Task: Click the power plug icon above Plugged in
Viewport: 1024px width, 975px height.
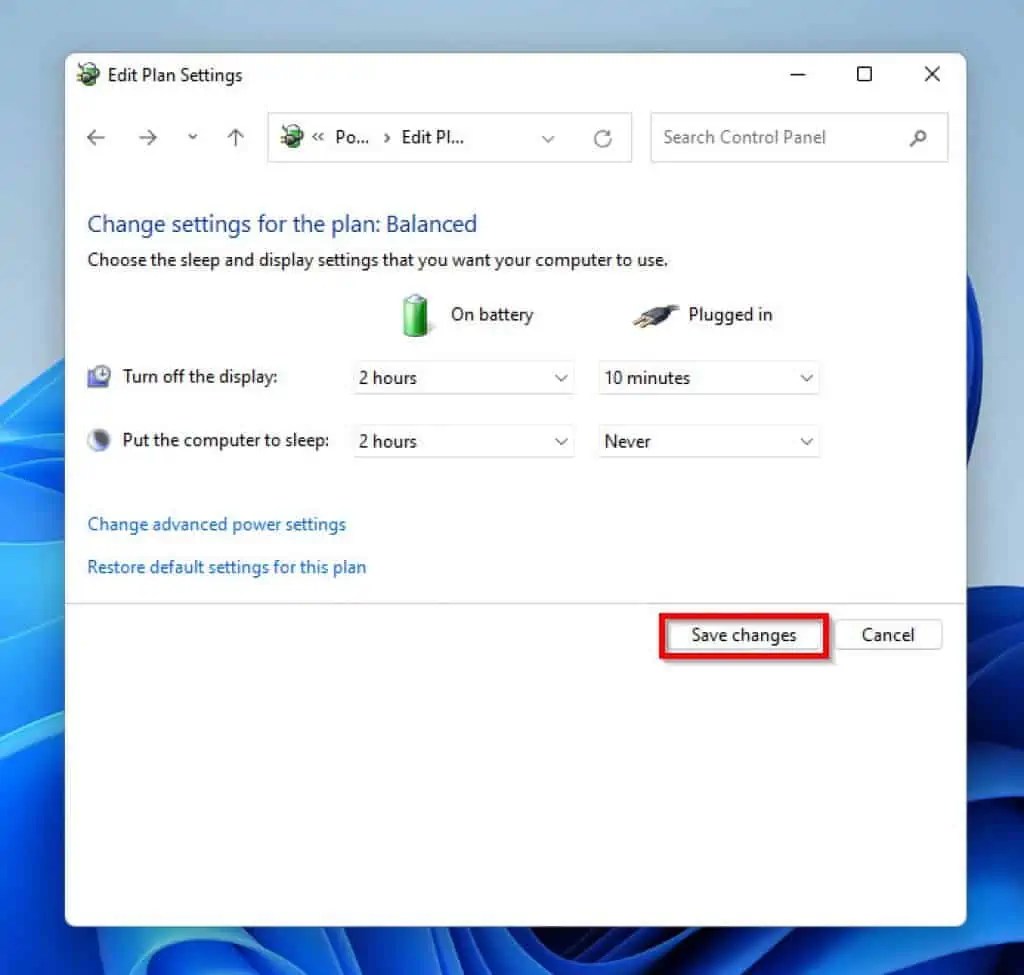Action: pos(654,314)
